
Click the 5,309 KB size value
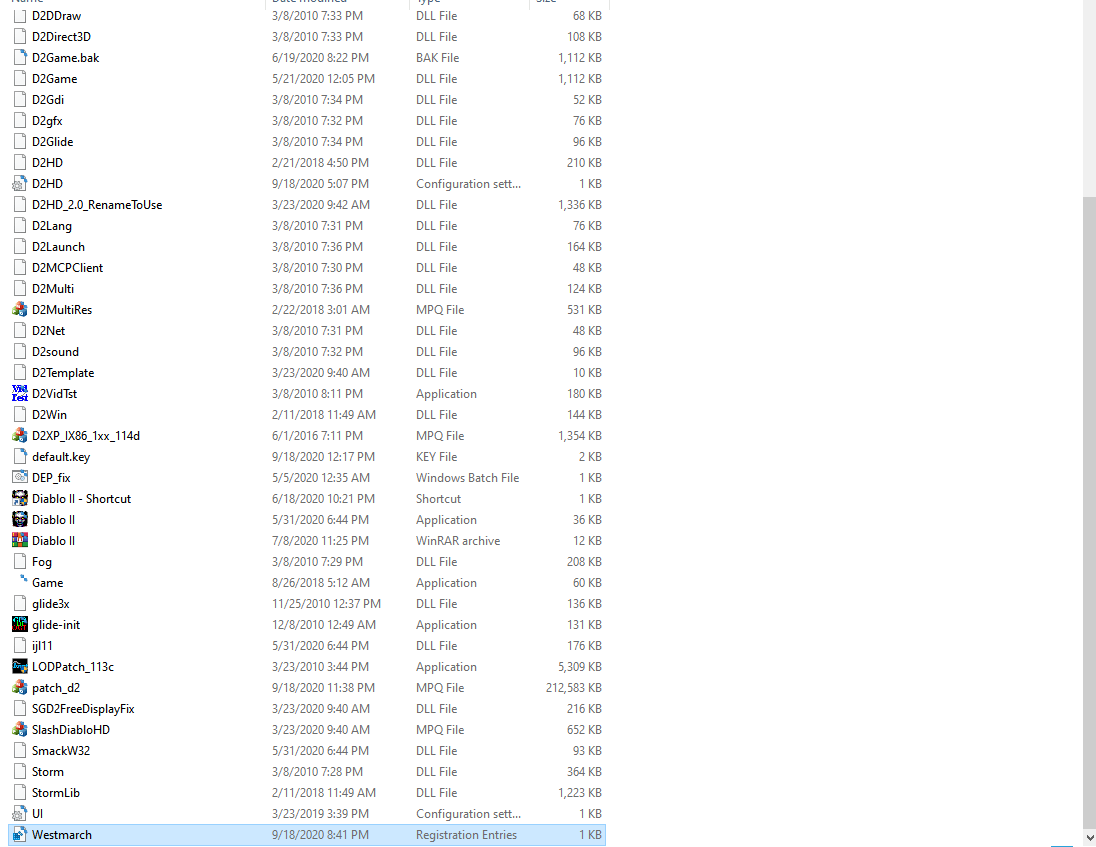point(580,667)
